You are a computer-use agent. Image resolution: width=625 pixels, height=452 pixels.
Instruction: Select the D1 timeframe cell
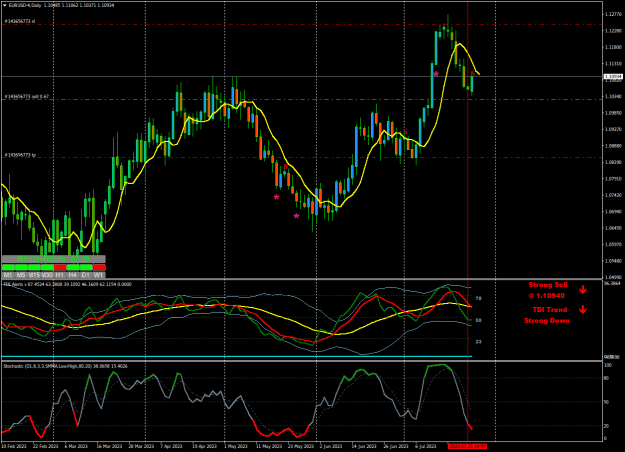click(x=86, y=275)
